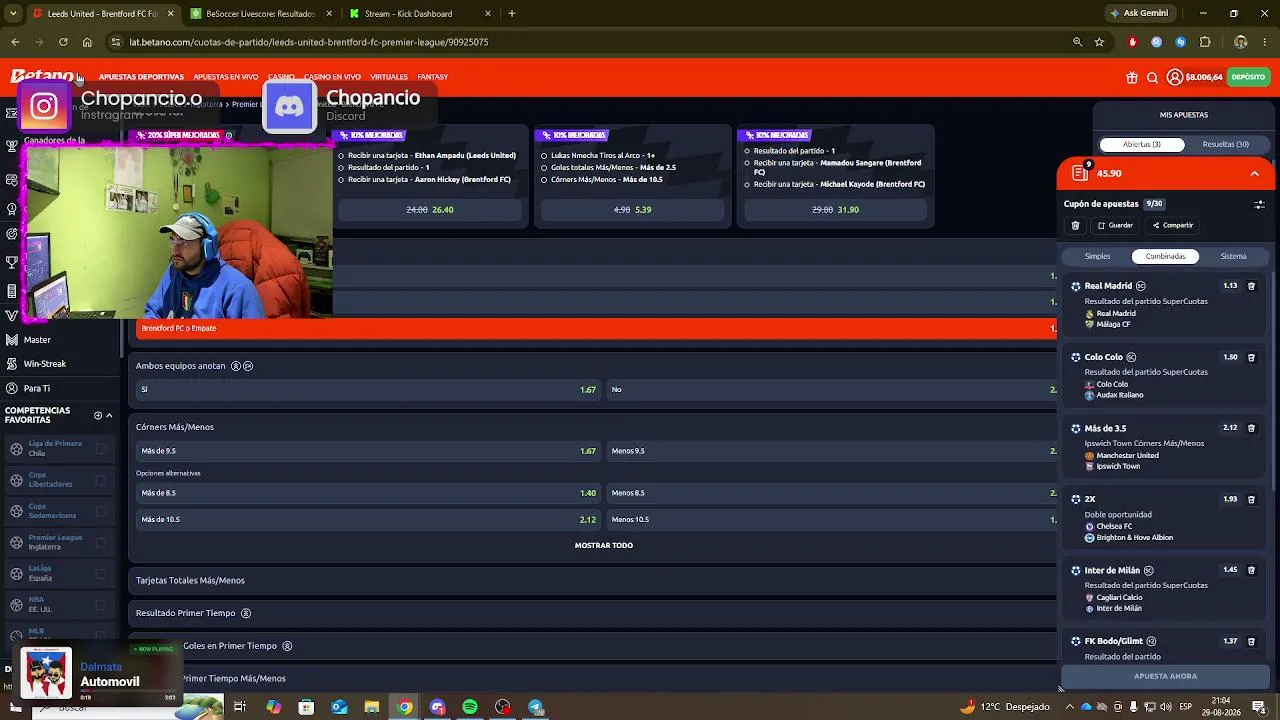Collapse the Competencias Favoritas section
This screenshot has width=1280, height=720.
coord(109,415)
